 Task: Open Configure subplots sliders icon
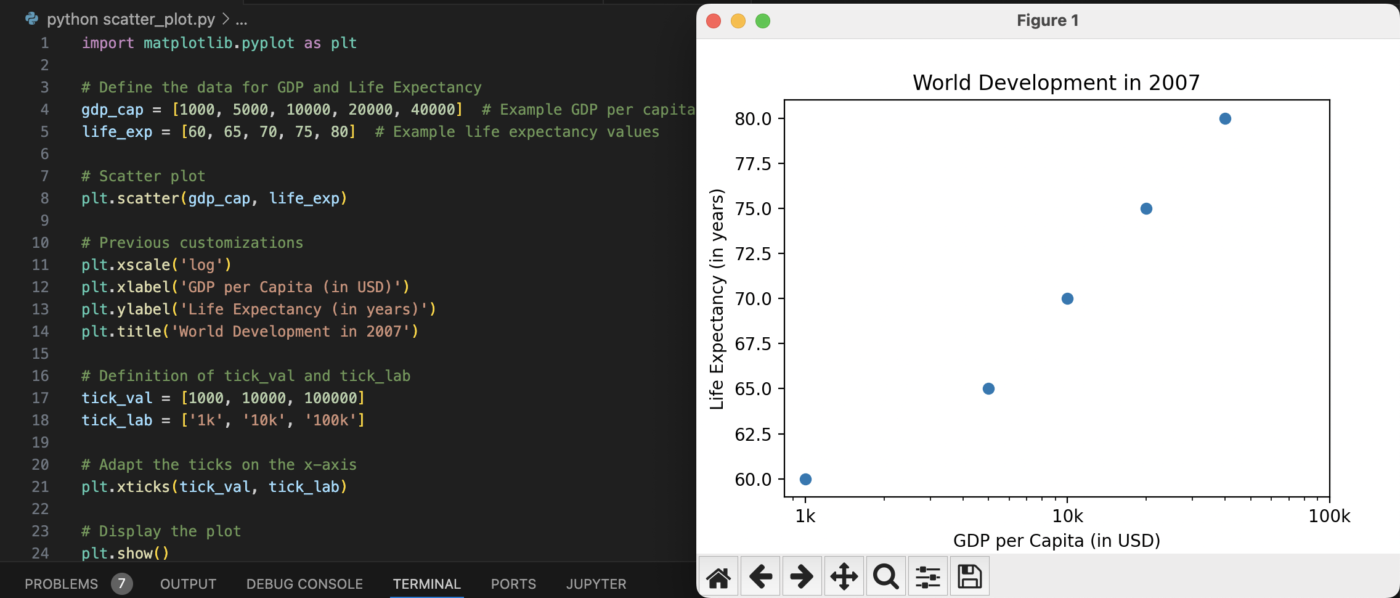tap(928, 577)
